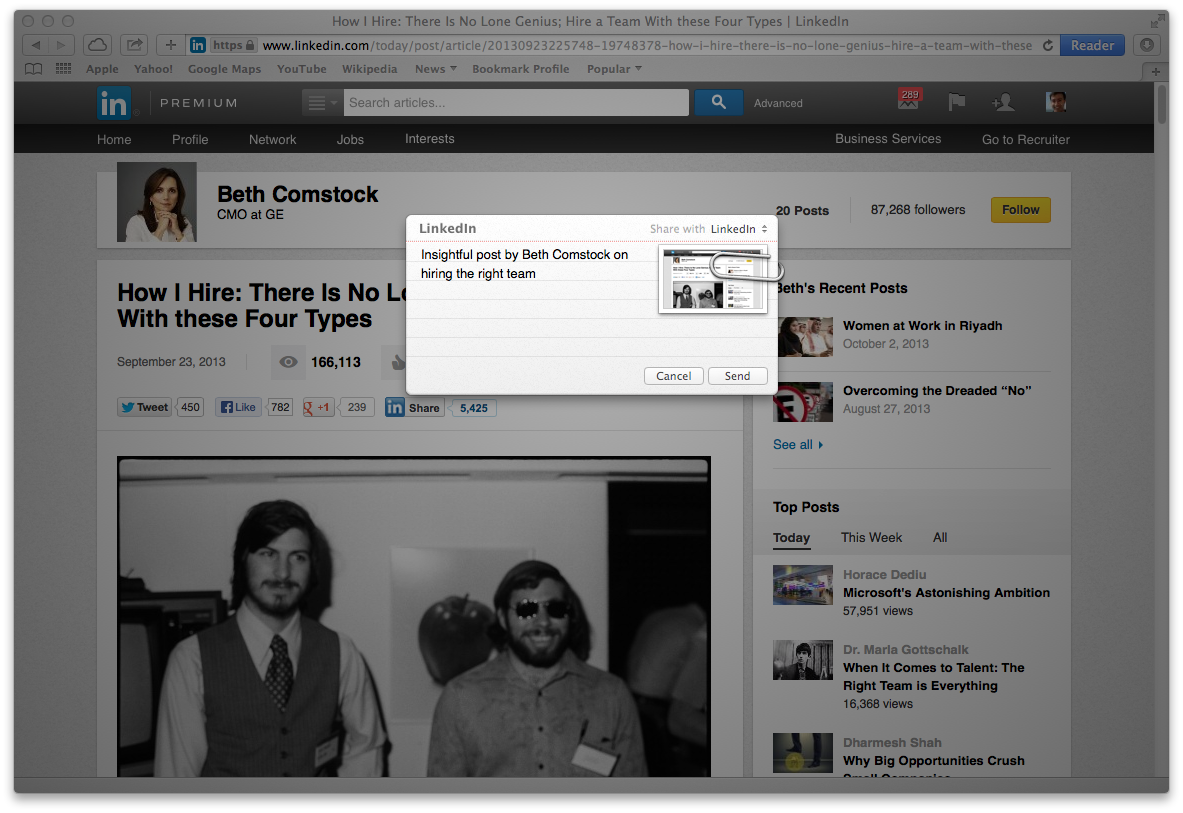Open the search category dropdown
The image size is (1183, 813).
[x=322, y=103]
